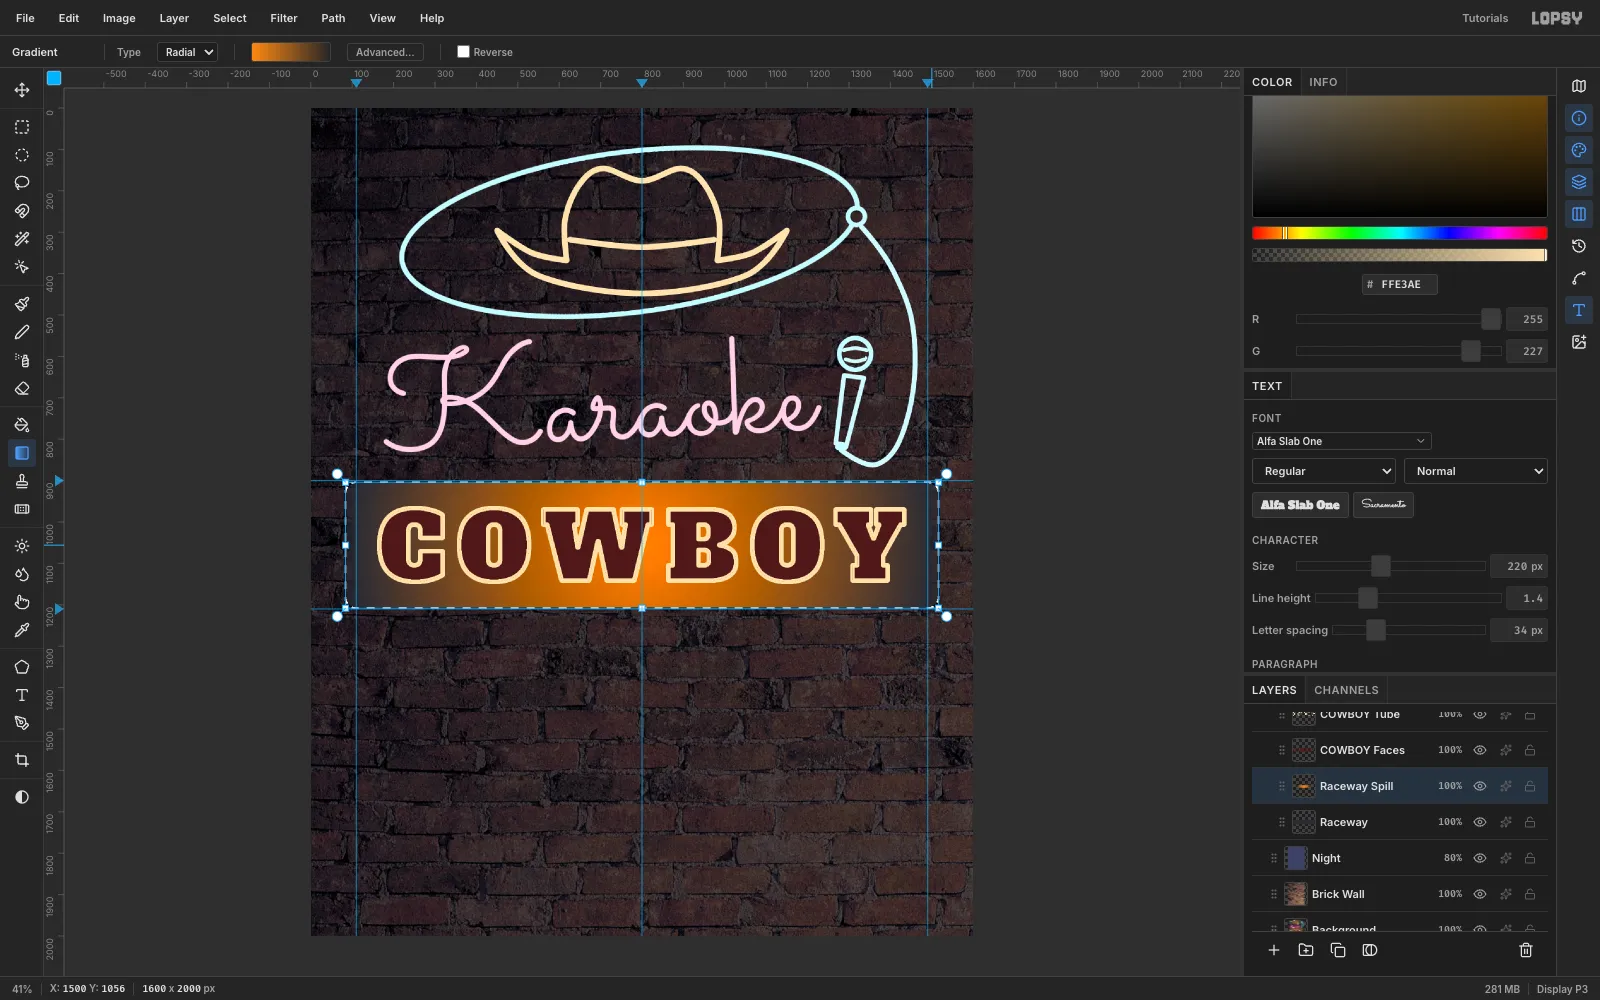Open the Alfa Slab One font dropdown
The height and width of the screenshot is (1000, 1600).
(1341, 441)
